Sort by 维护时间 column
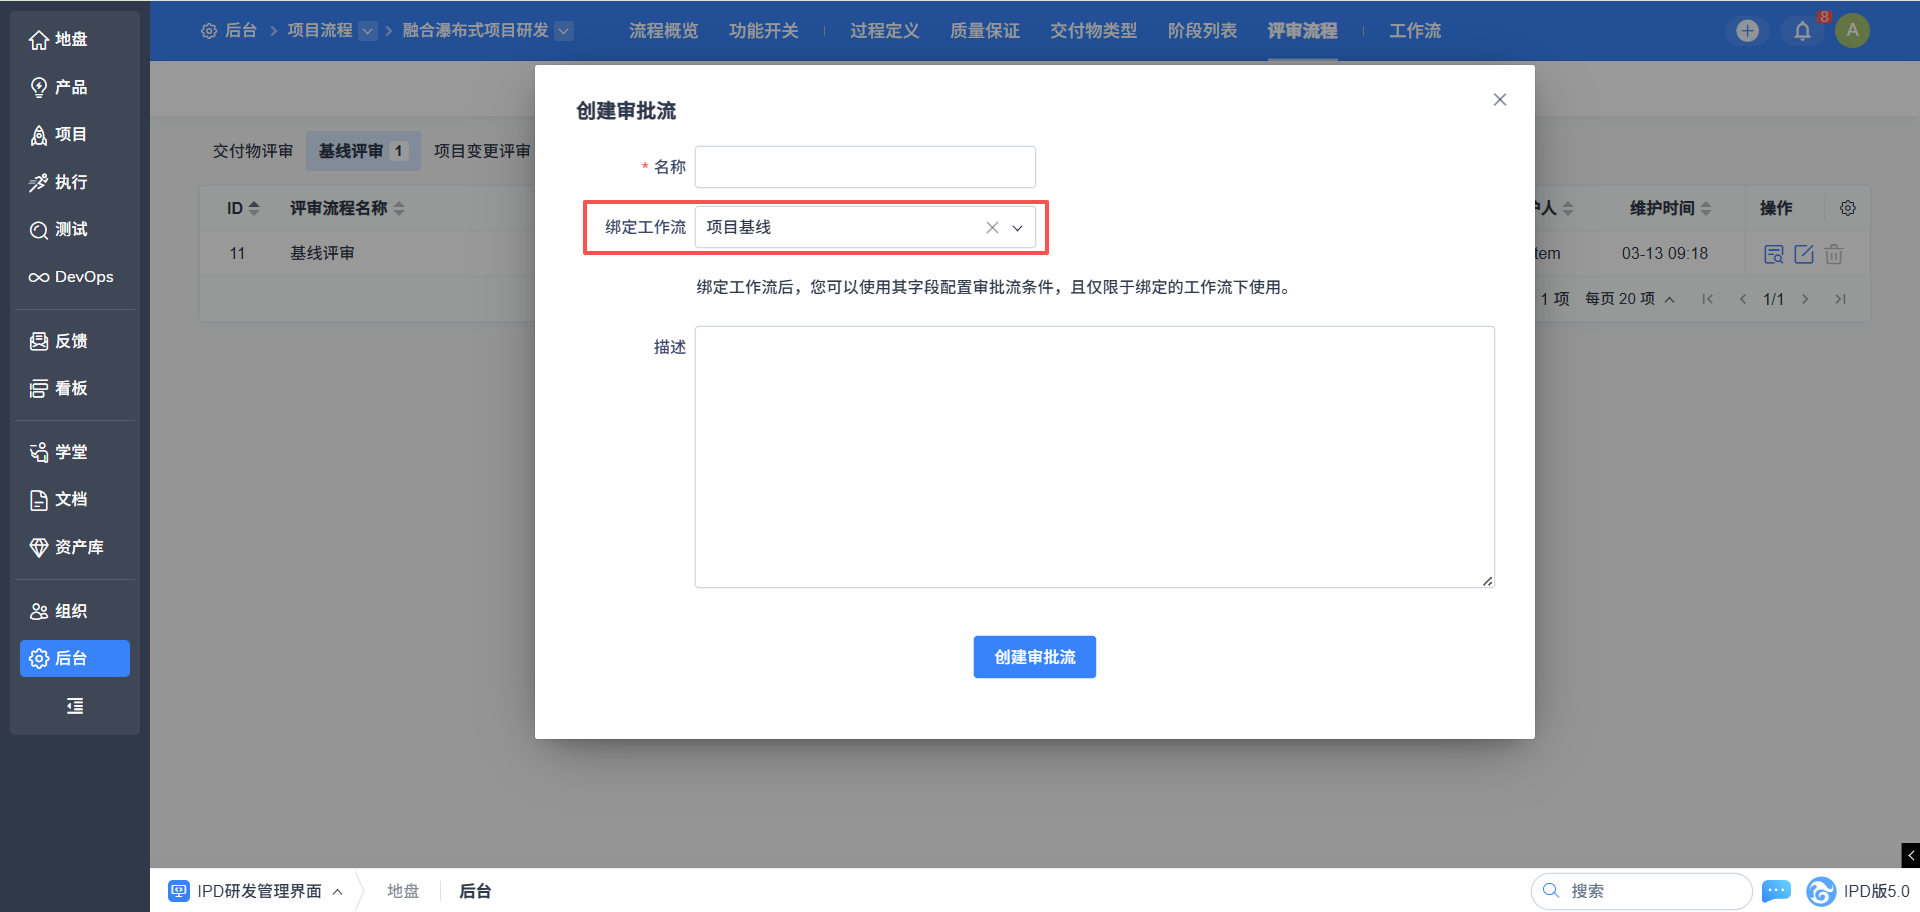This screenshot has width=1920, height=912. 1671,208
